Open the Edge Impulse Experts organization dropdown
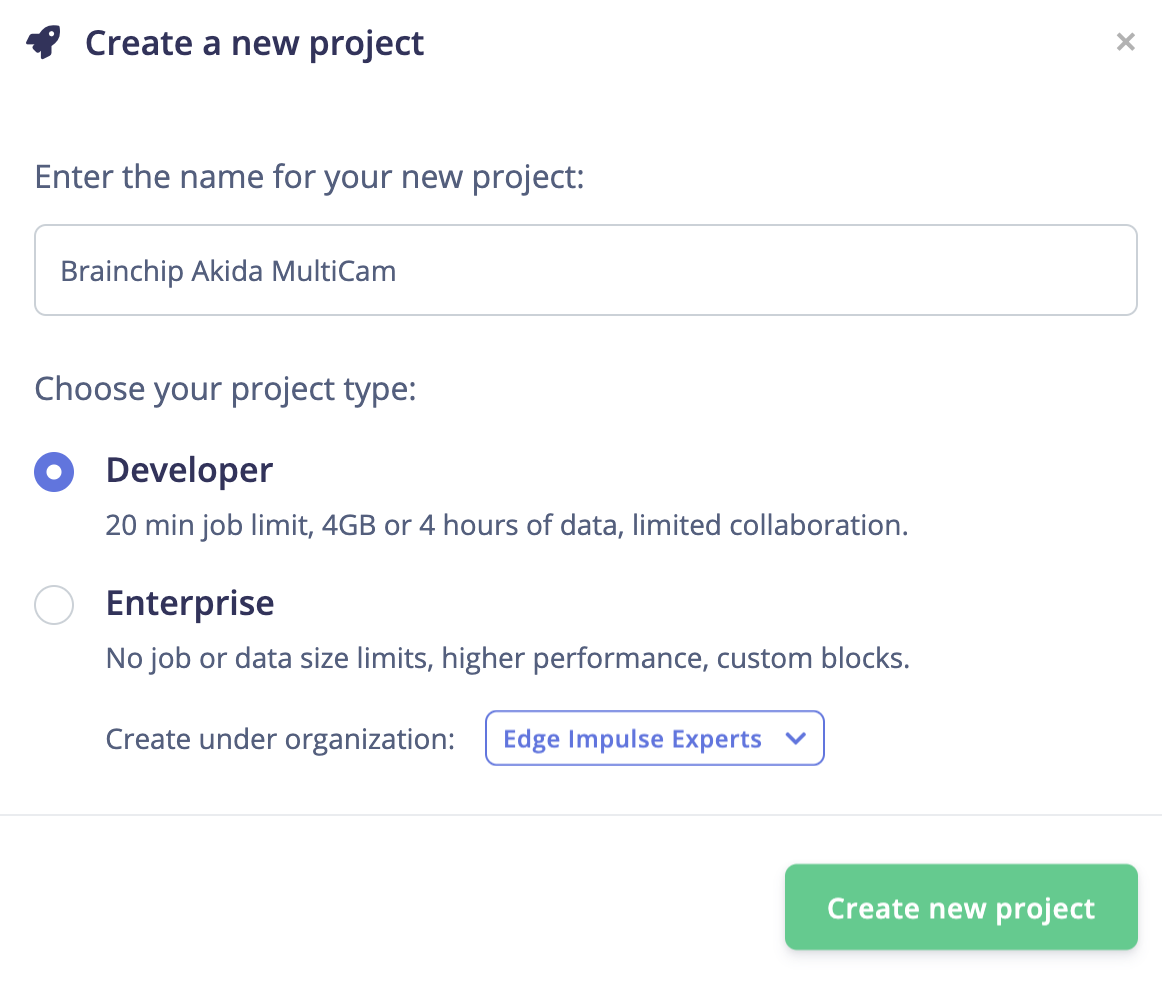The width and height of the screenshot is (1162, 986). tap(654, 739)
